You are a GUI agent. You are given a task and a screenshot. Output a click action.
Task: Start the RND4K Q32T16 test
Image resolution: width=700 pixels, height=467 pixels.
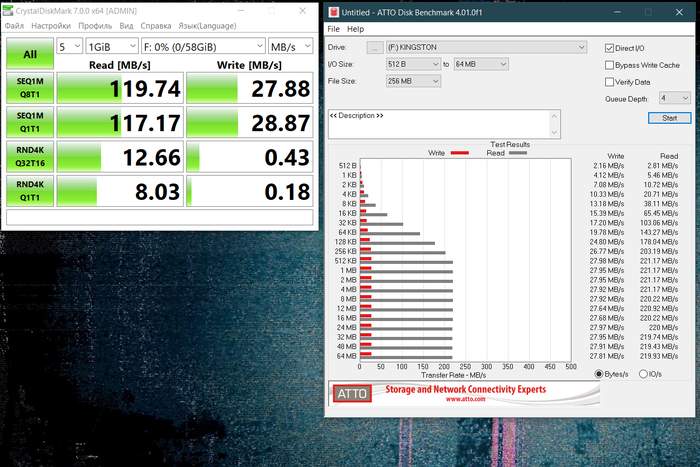(x=30, y=156)
